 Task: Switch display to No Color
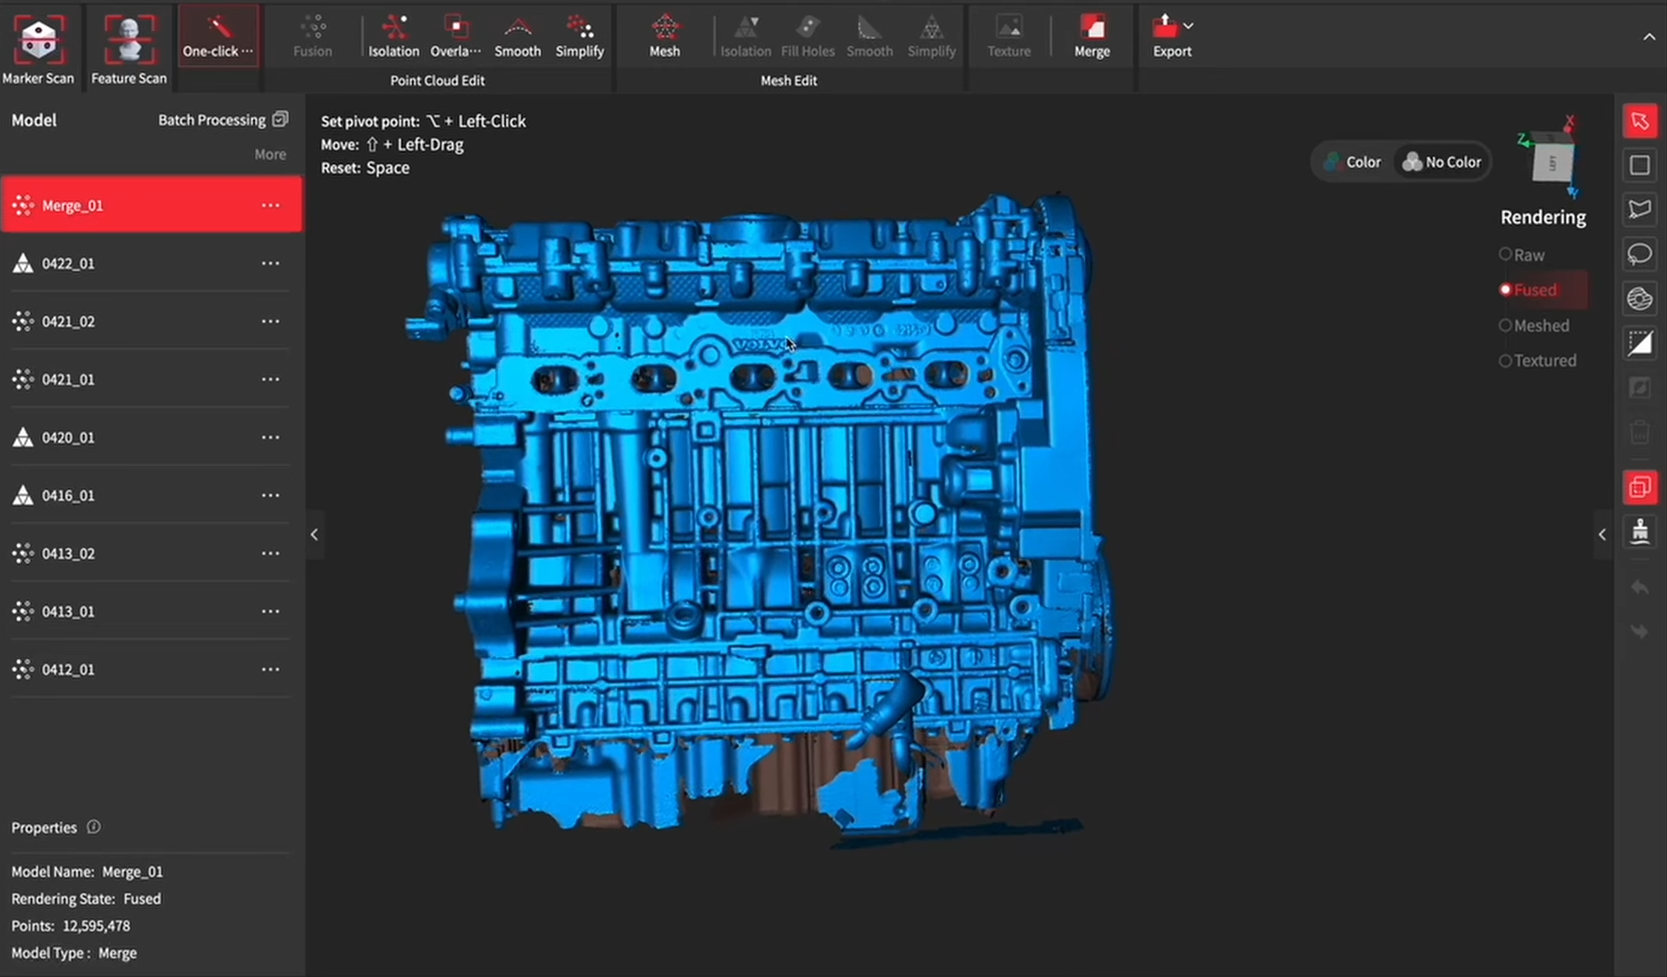(1441, 162)
